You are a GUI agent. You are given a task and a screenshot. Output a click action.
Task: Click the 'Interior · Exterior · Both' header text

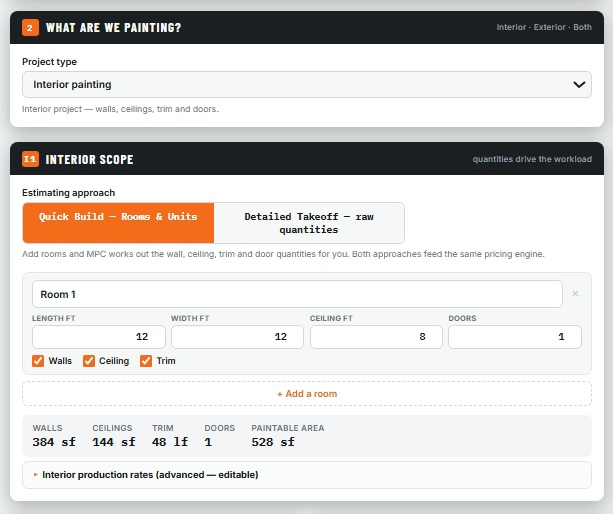tap(544, 27)
